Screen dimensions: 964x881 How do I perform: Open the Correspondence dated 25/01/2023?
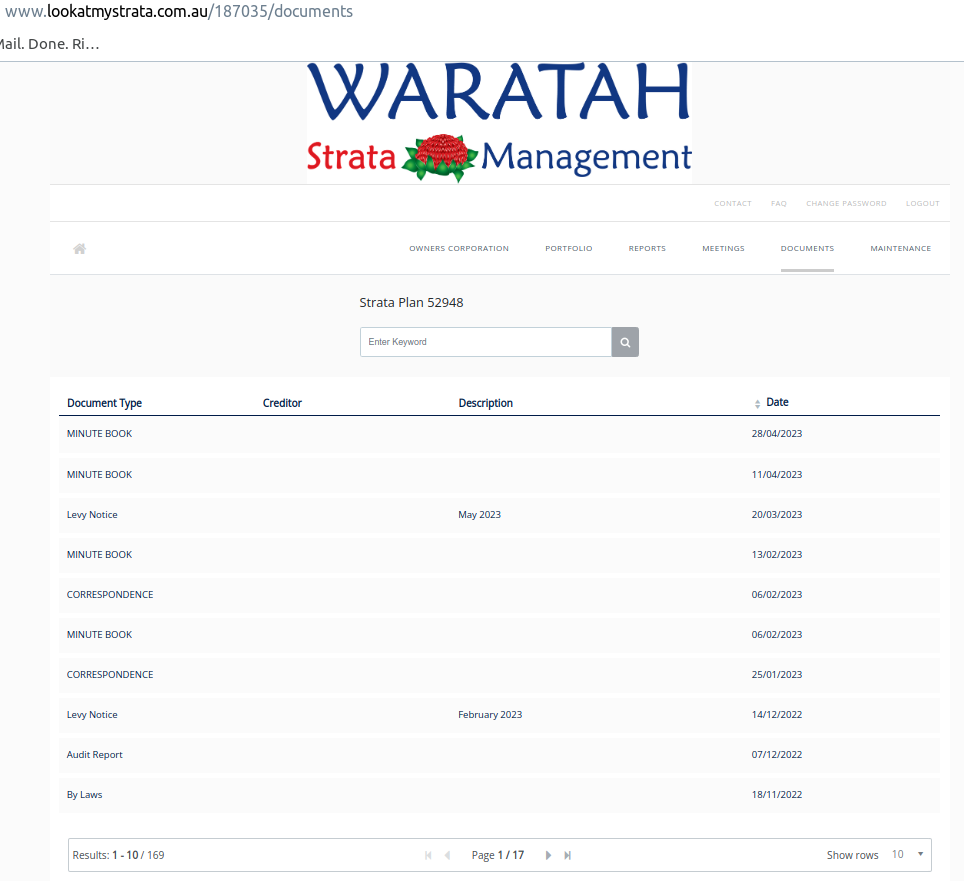point(499,674)
